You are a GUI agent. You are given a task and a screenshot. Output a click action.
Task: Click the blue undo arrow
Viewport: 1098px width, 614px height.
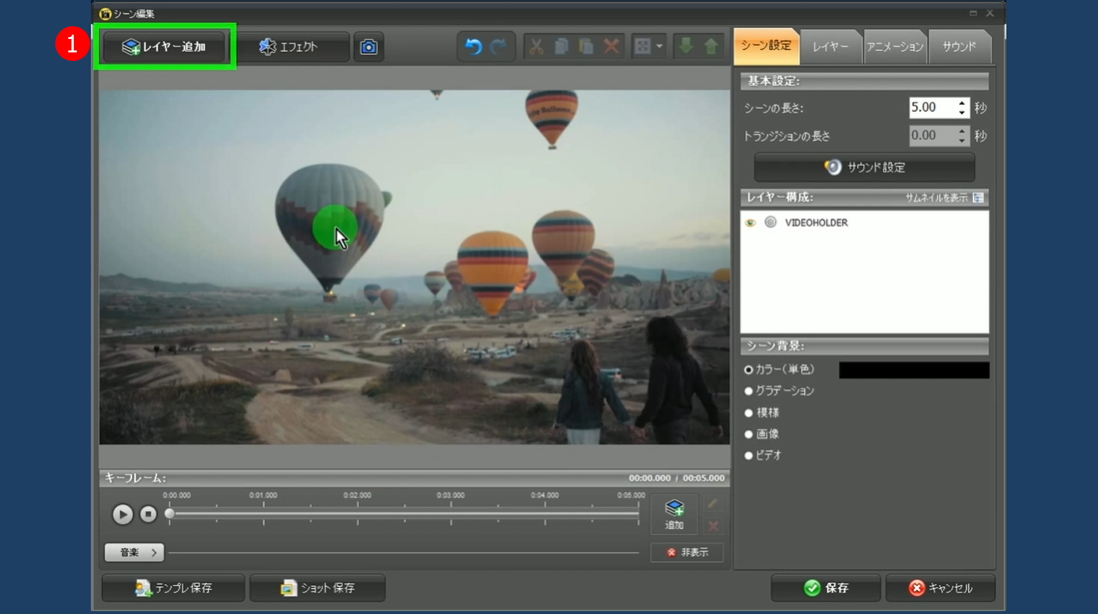point(473,47)
